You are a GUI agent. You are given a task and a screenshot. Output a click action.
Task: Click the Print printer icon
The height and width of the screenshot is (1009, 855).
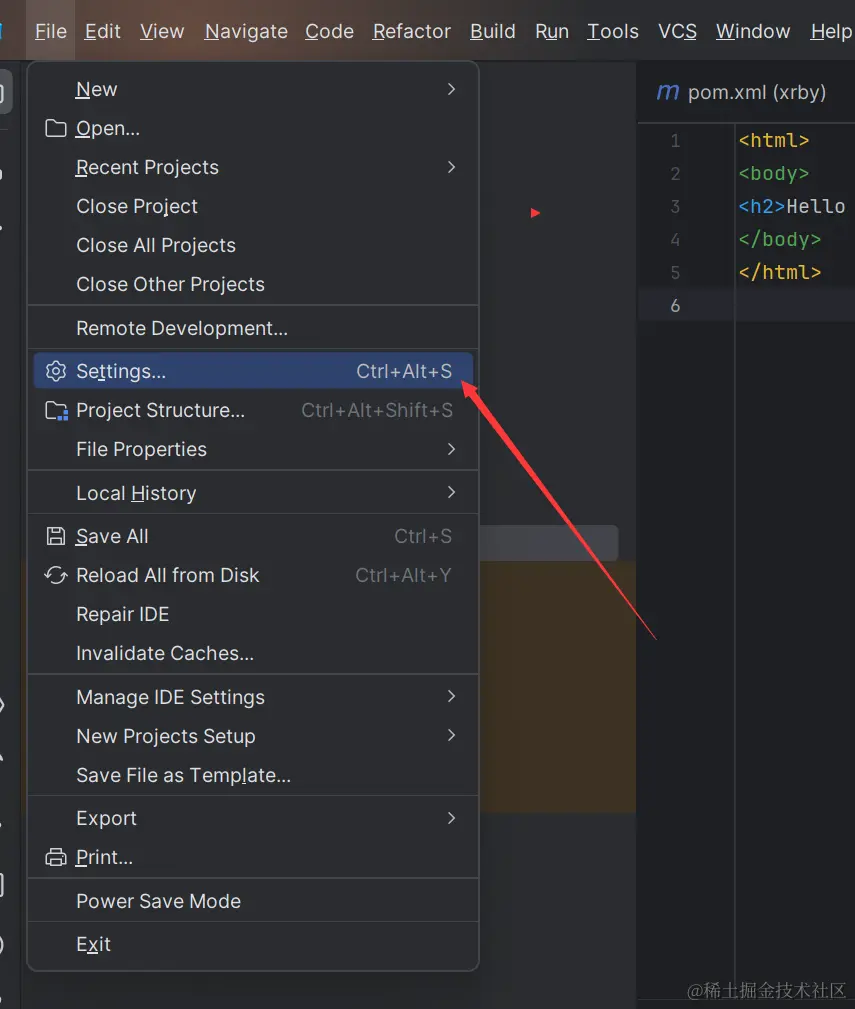(x=56, y=857)
